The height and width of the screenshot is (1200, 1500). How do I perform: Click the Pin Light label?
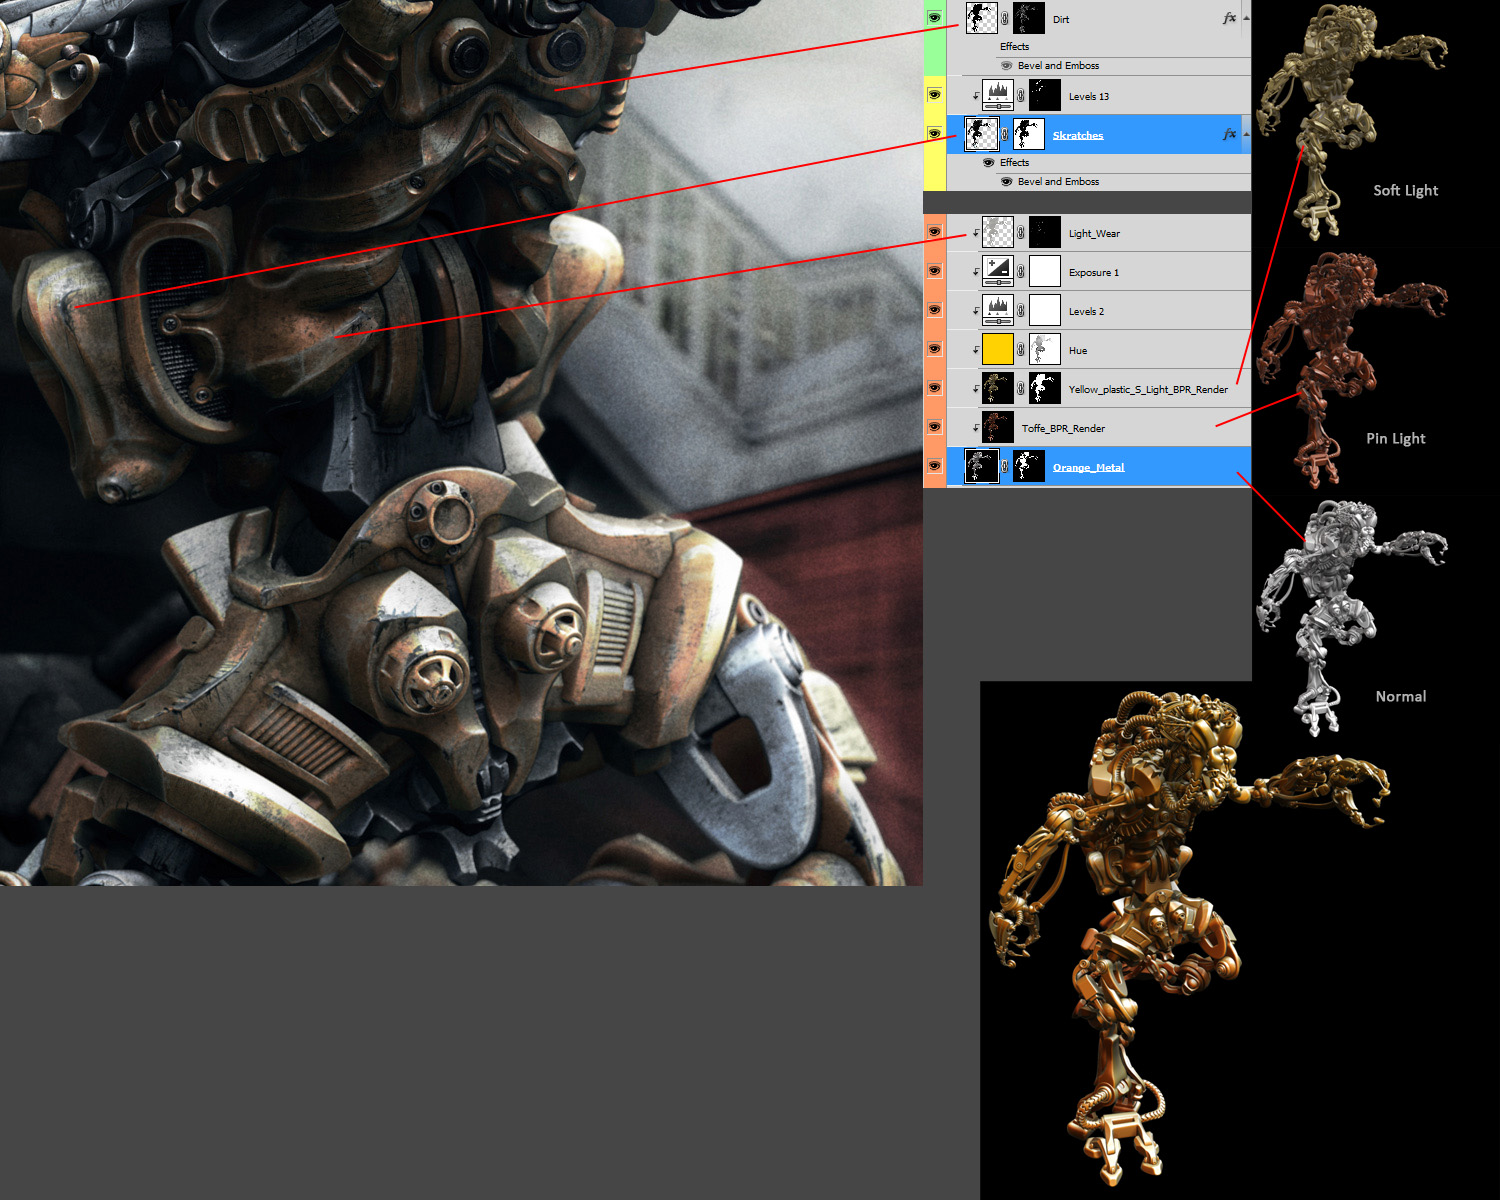1396,438
